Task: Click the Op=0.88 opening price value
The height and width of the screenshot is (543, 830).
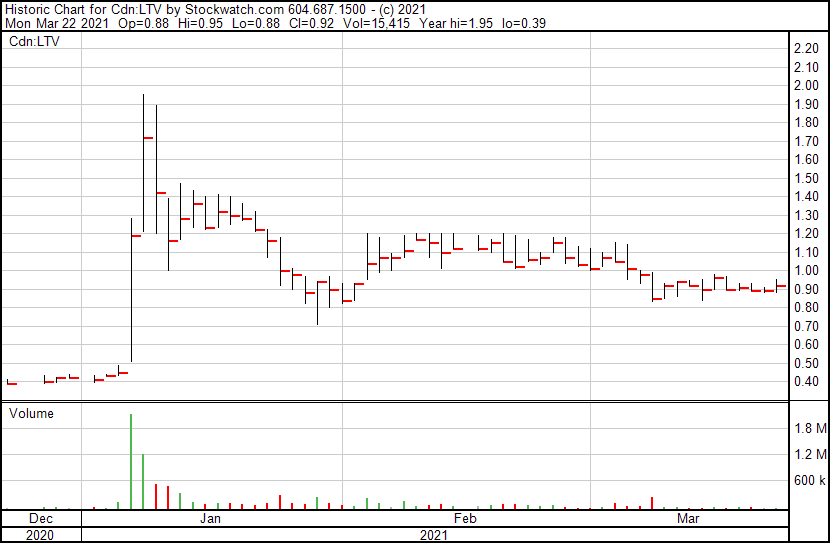Action: (x=143, y=23)
